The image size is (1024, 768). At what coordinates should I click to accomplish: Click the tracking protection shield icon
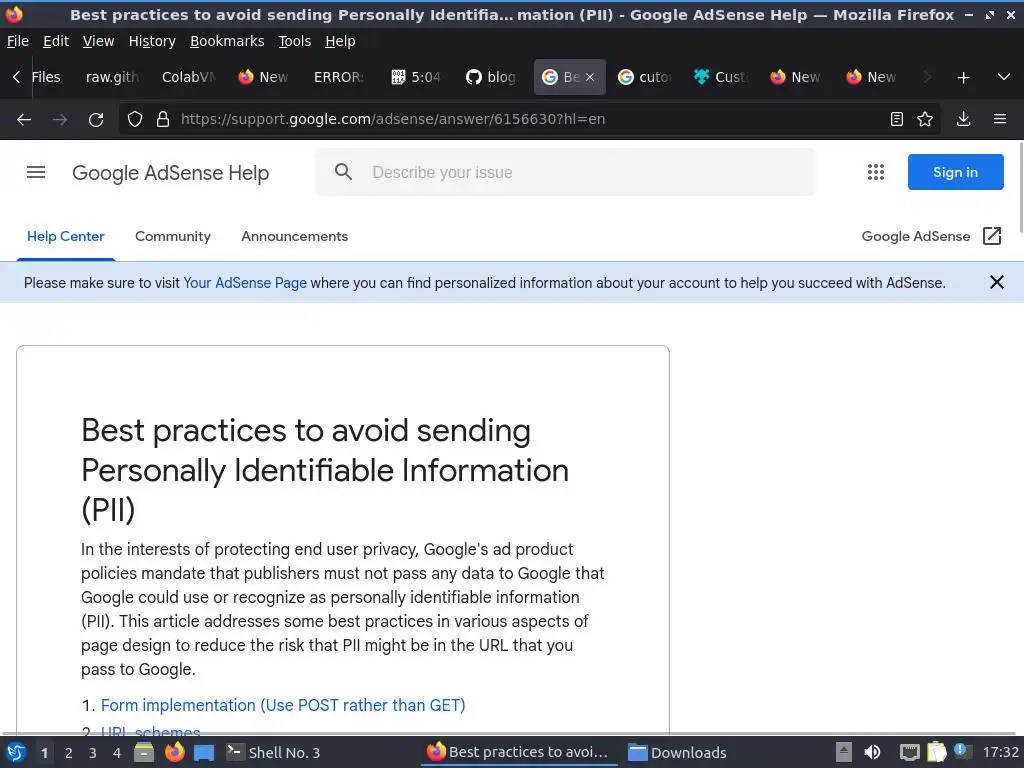pyautogui.click(x=135, y=119)
